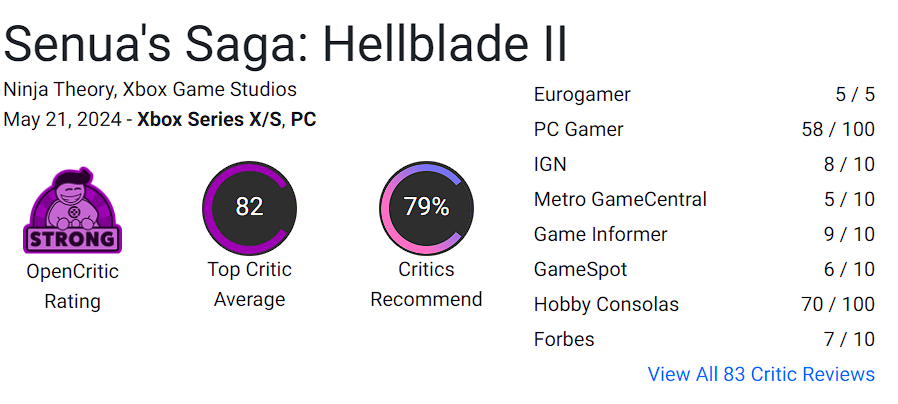The width and height of the screenshot is (898, 404).
Task: Click the Senua's Saga: Hellblade II title
Action: click(x=285, y=45)
